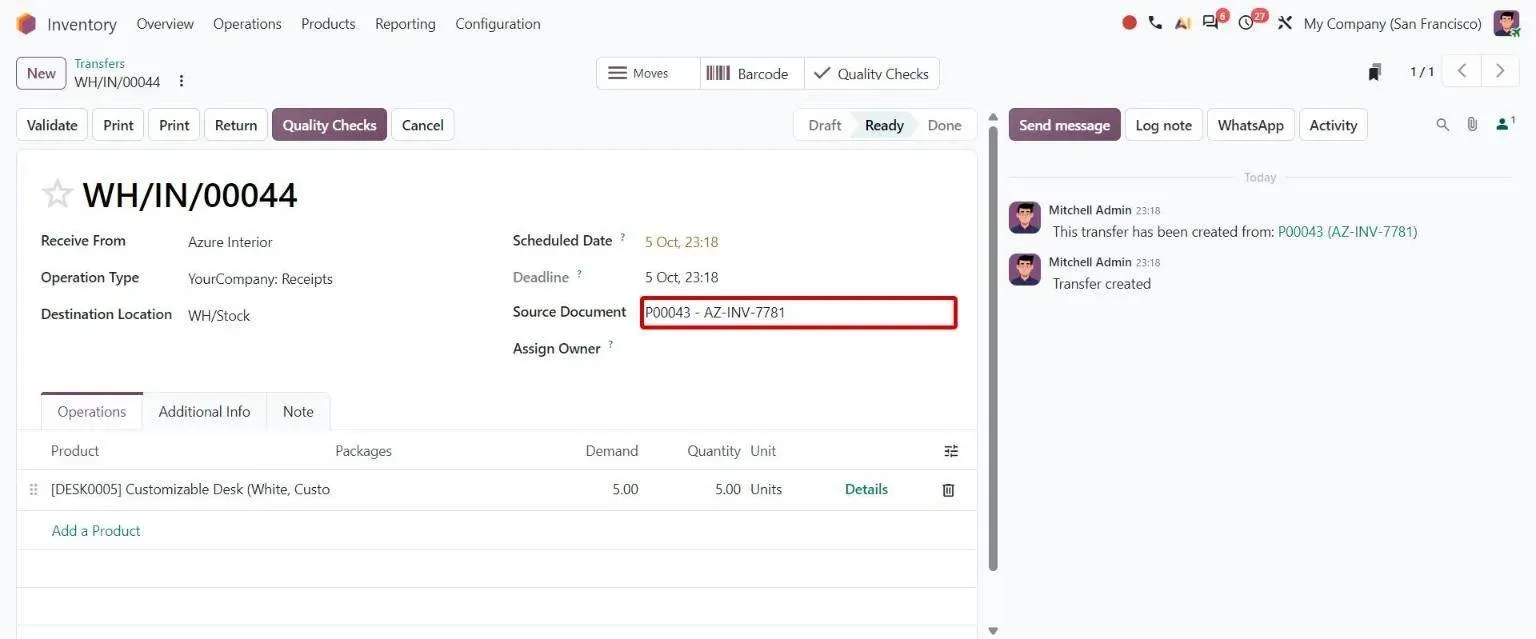Click Mitchell Admin avatar on Transfer created message
1536x639 pixels.
click(x=1025, y=270)
